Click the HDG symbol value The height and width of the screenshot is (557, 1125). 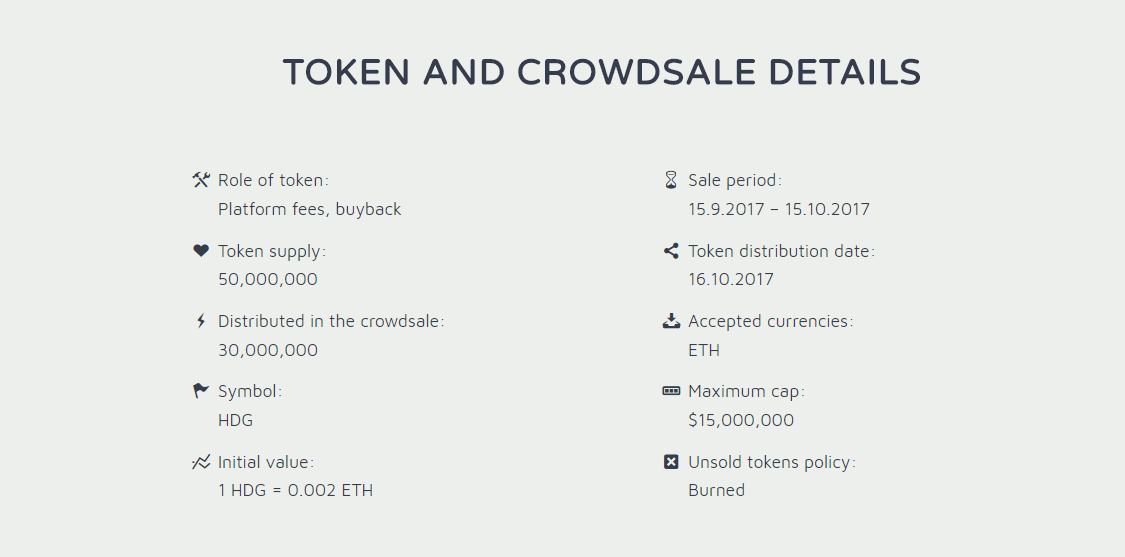tap(235, 420)
